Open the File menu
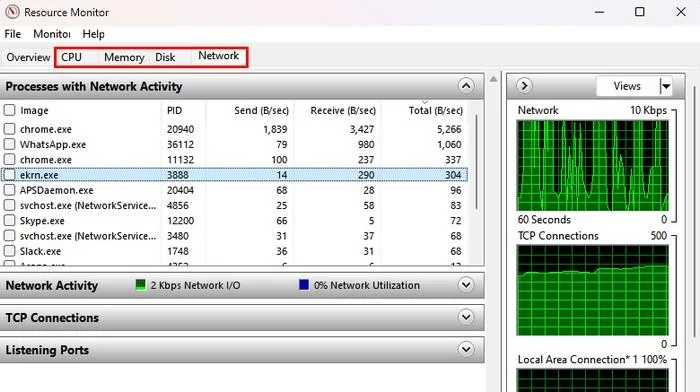This screenshot has height=392, width=700. (x=12, y=34)
